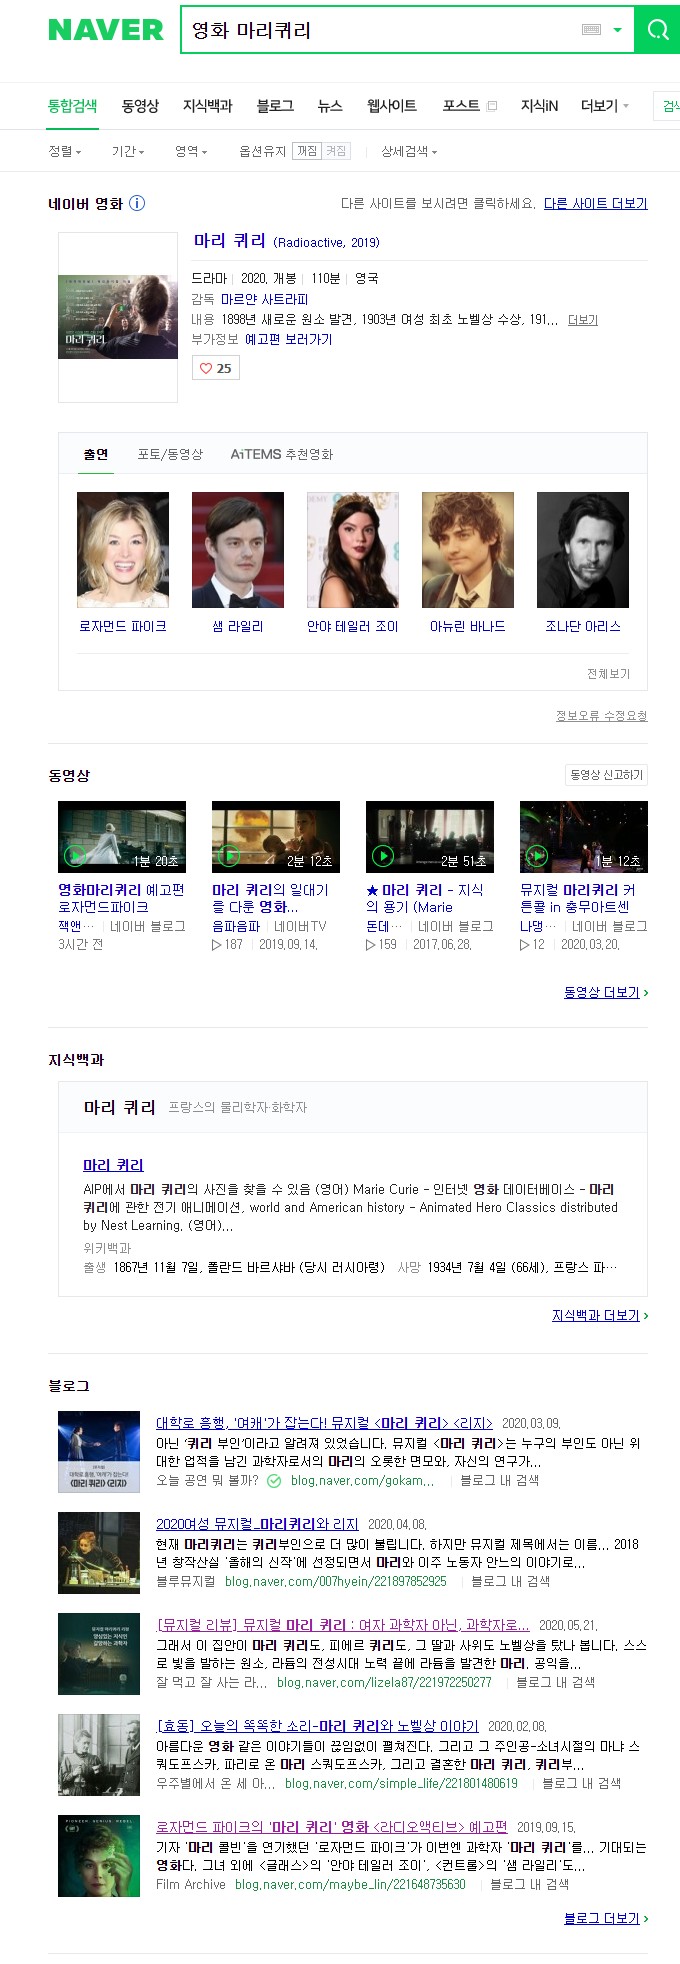The image size is (680, 1964).
Task: Switch to the 지식iN tab
Action: point(539,106)
